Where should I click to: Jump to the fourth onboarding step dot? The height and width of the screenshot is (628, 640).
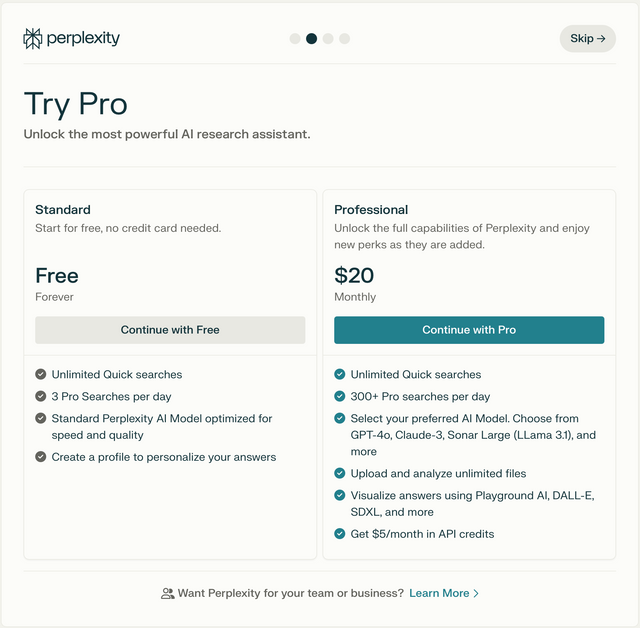[345, 39]
